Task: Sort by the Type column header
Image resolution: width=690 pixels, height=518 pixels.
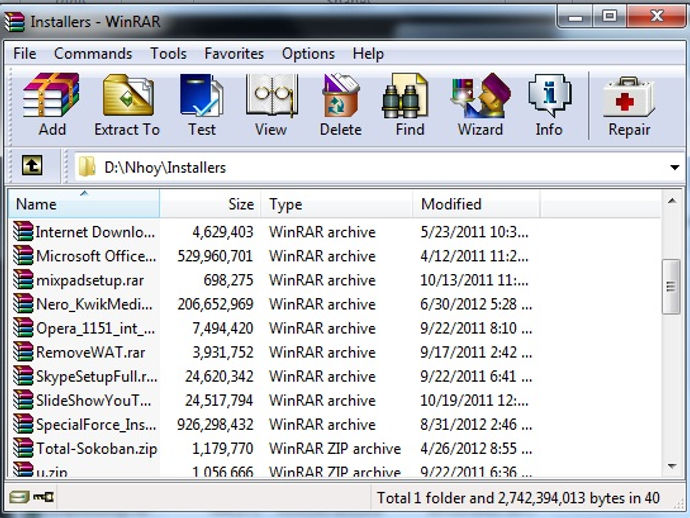Action: point(337,204)
